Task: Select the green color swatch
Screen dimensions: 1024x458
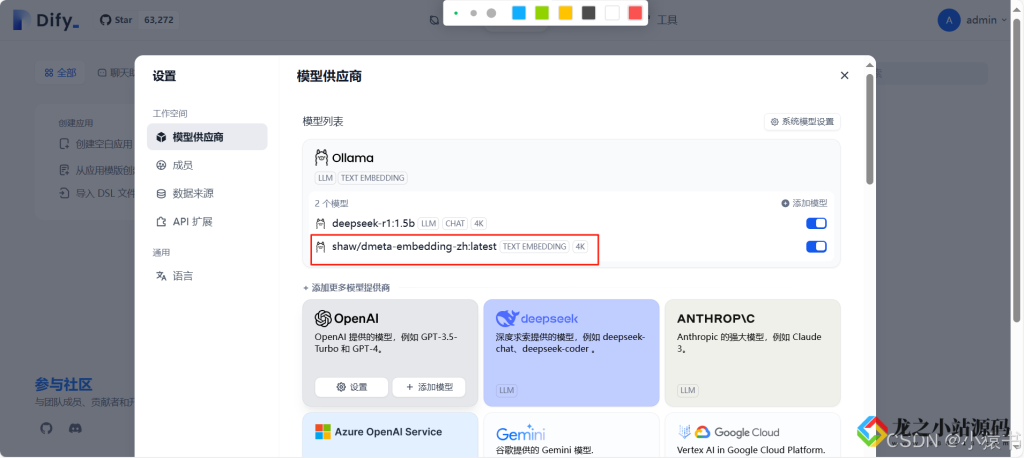Action: 542,12
